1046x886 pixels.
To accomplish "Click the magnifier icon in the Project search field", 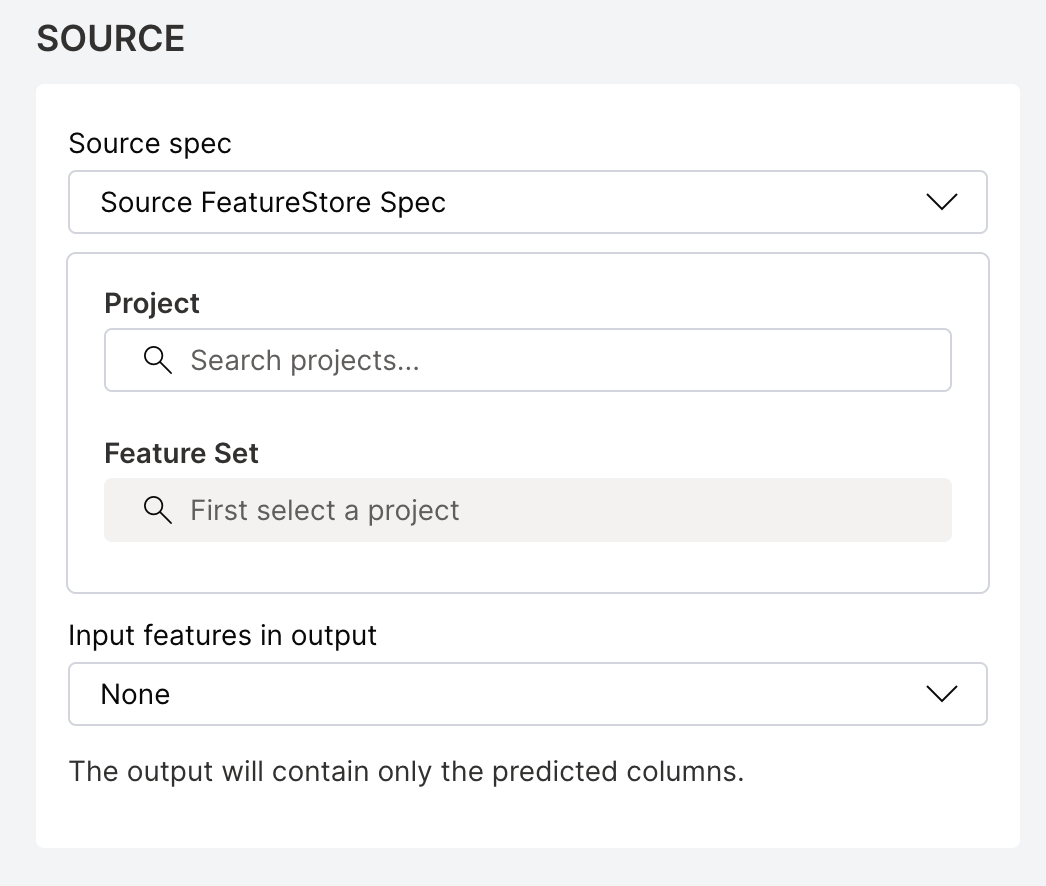I will [158, 360].
